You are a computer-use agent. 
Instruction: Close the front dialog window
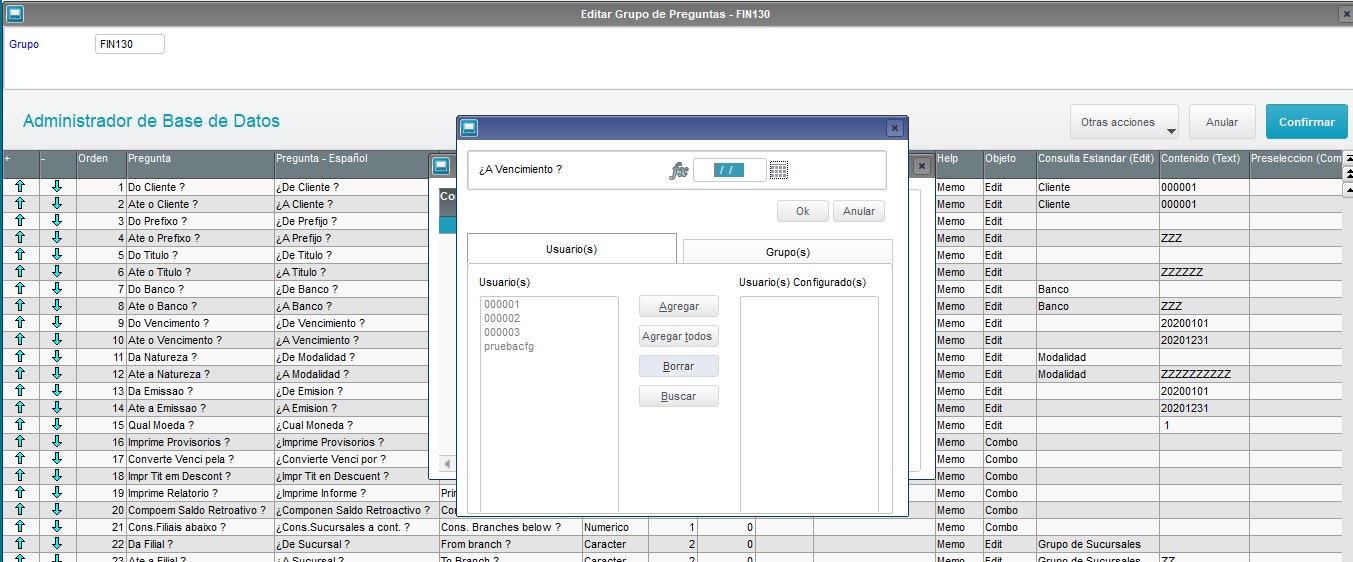point(895,128)
